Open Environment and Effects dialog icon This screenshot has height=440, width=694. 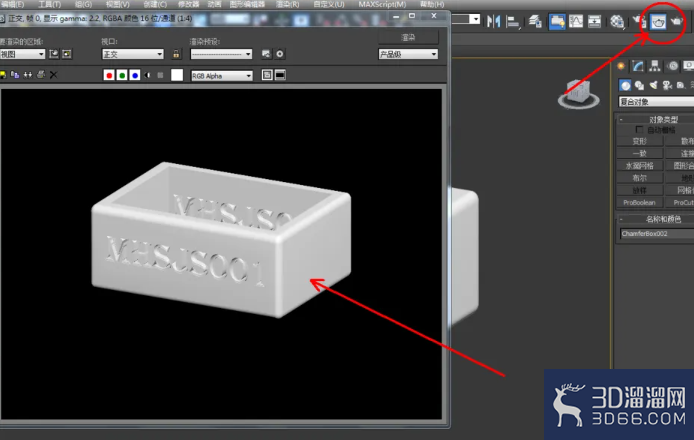click(x=280, y=54)
